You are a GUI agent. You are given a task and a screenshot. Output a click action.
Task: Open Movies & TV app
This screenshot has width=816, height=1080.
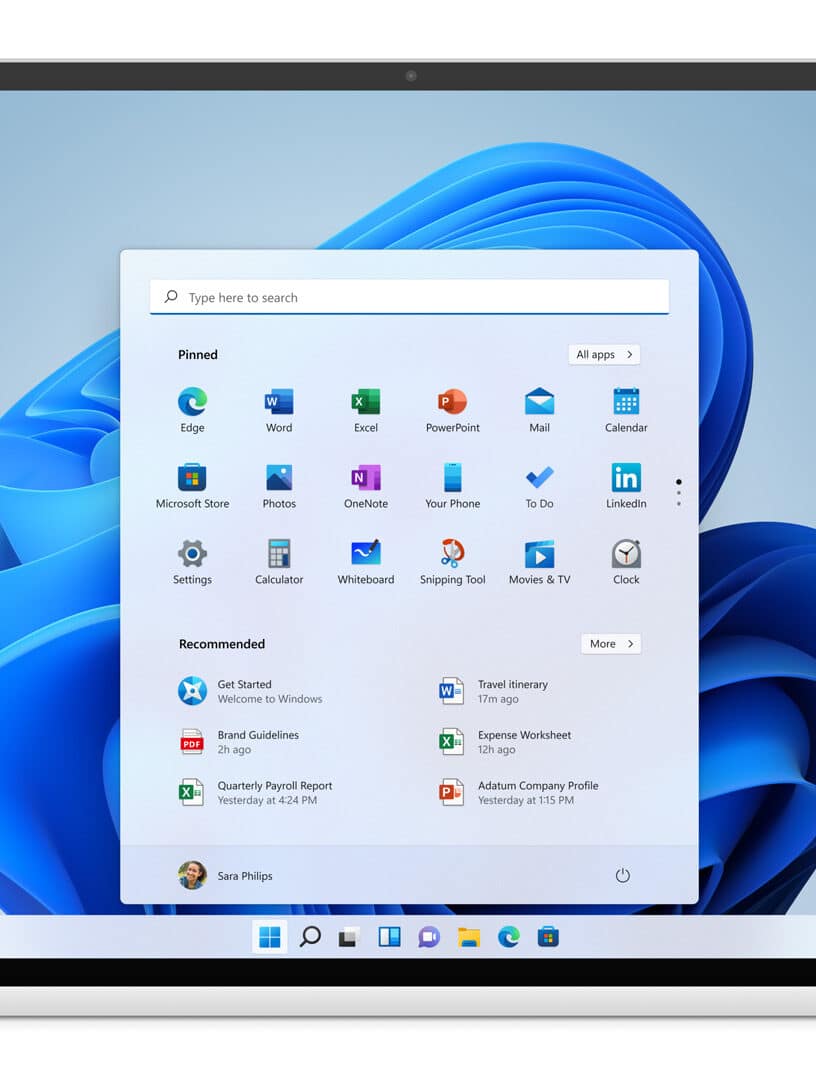click(539, 562)
